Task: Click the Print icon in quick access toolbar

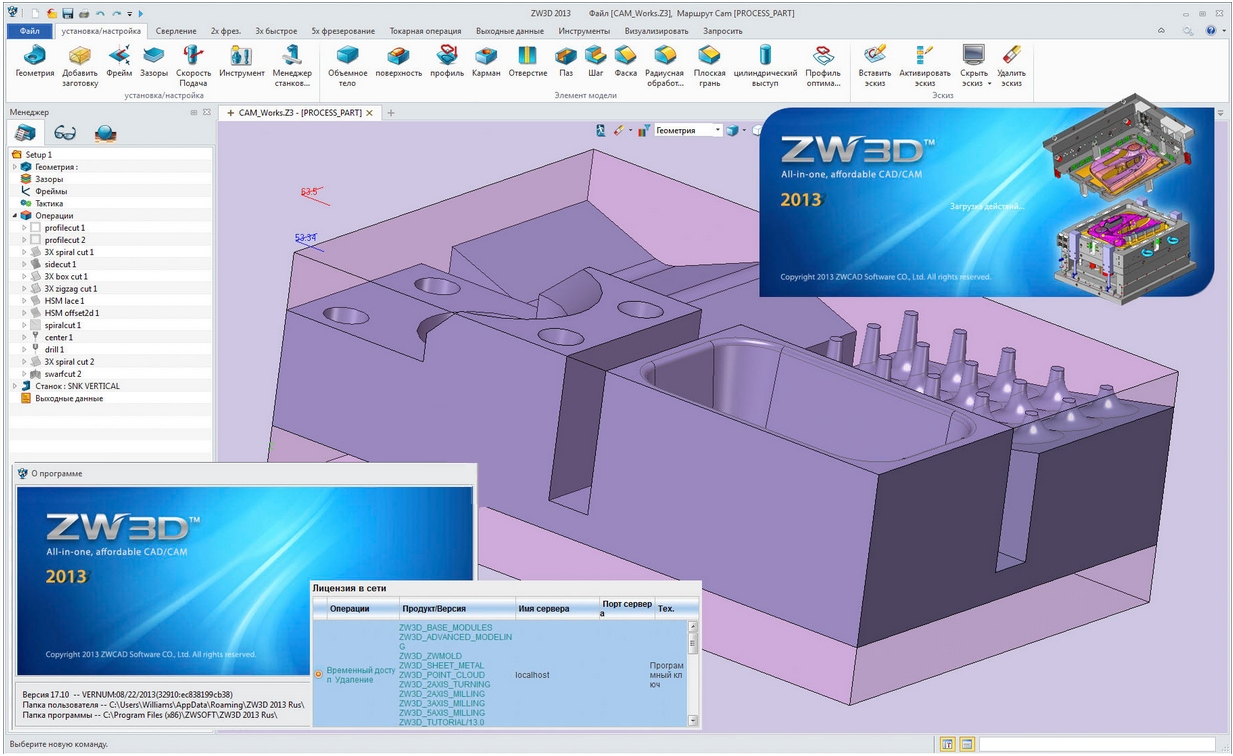Action: click(83, 14)
